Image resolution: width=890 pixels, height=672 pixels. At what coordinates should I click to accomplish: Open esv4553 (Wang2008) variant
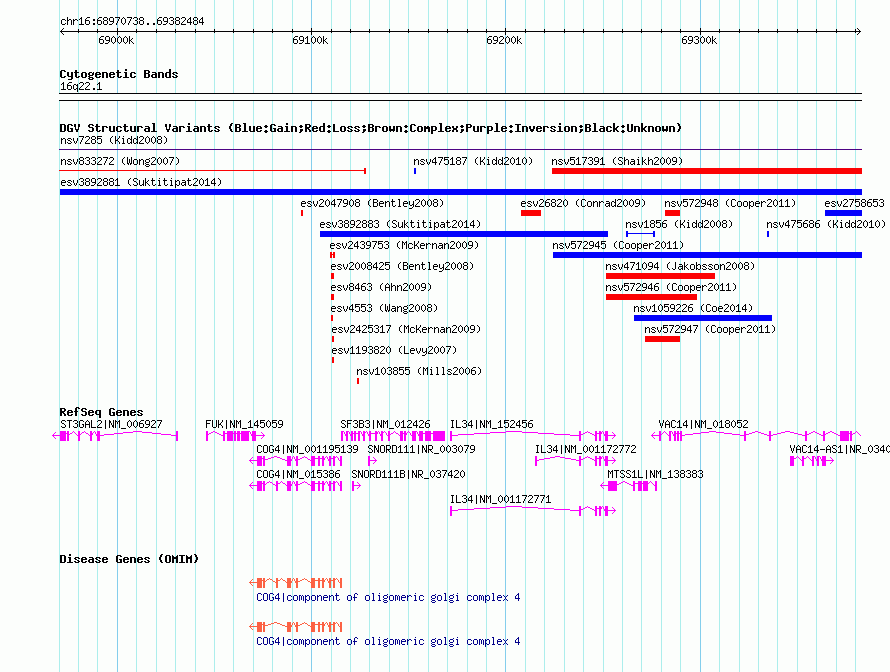click(384, 308)
